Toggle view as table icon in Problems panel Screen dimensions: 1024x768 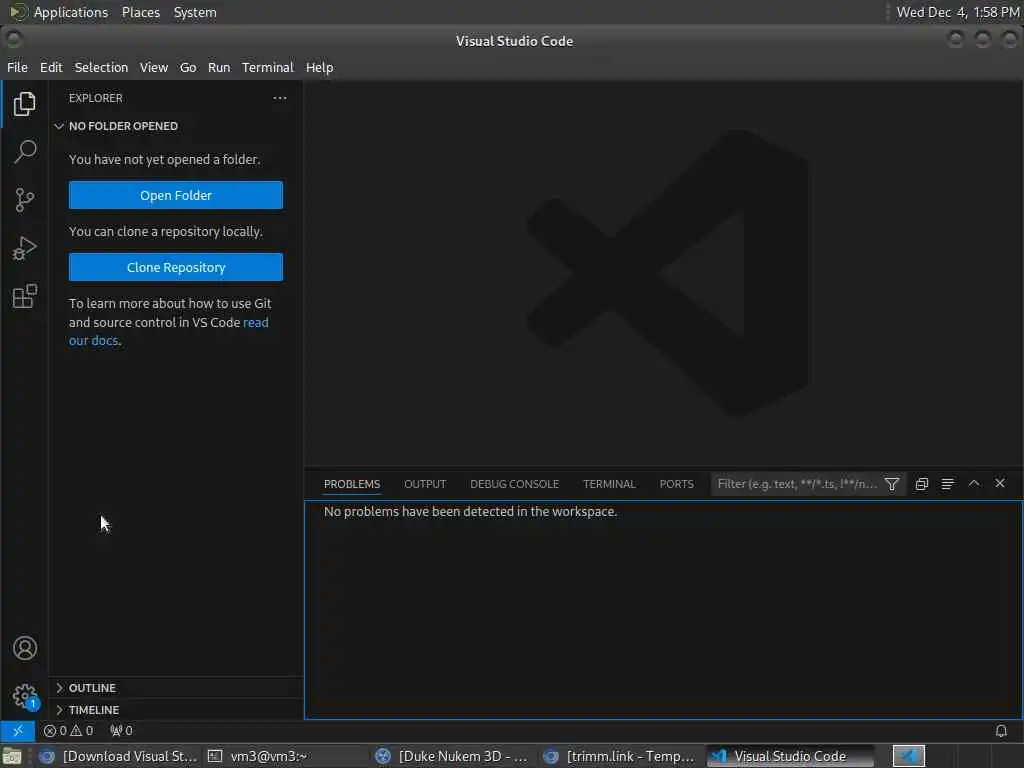point(948,484)
